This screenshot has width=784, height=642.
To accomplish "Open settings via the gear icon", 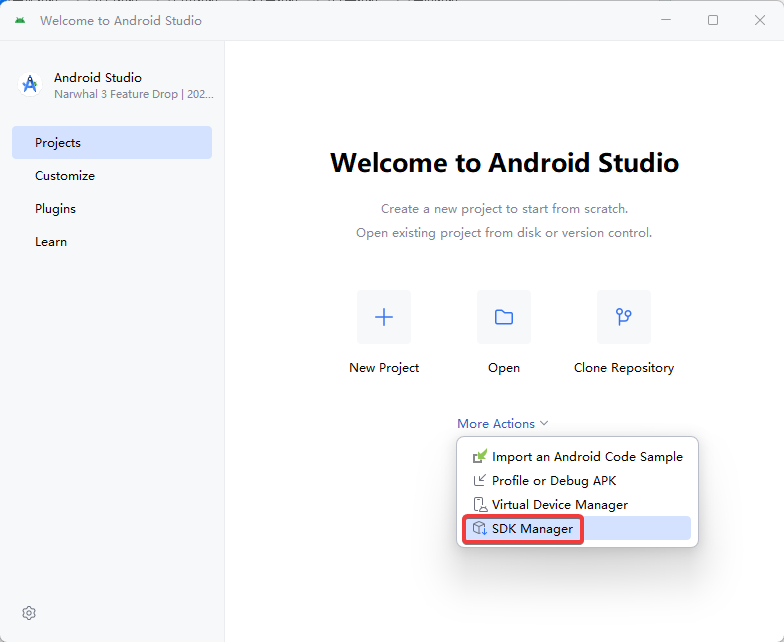I will click(x=29, y=613).
